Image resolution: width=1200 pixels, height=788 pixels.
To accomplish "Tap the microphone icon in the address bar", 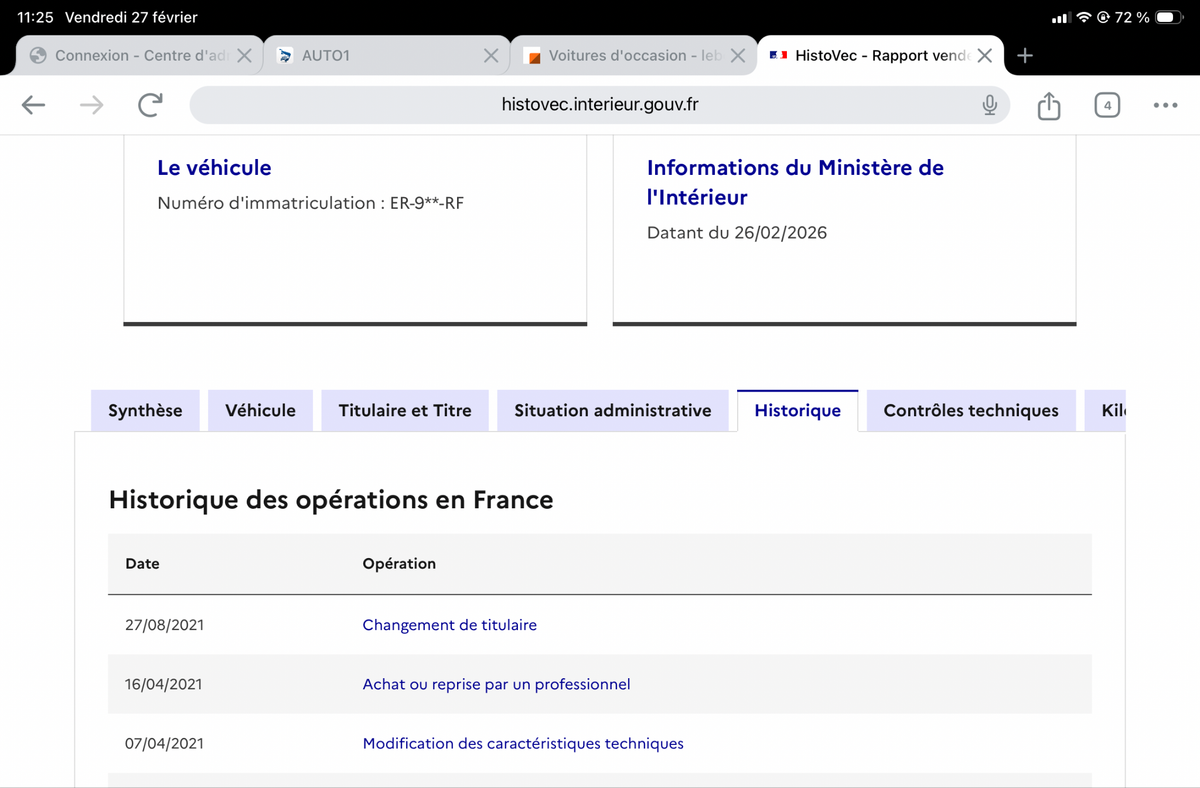I will [x=989, y=105].
